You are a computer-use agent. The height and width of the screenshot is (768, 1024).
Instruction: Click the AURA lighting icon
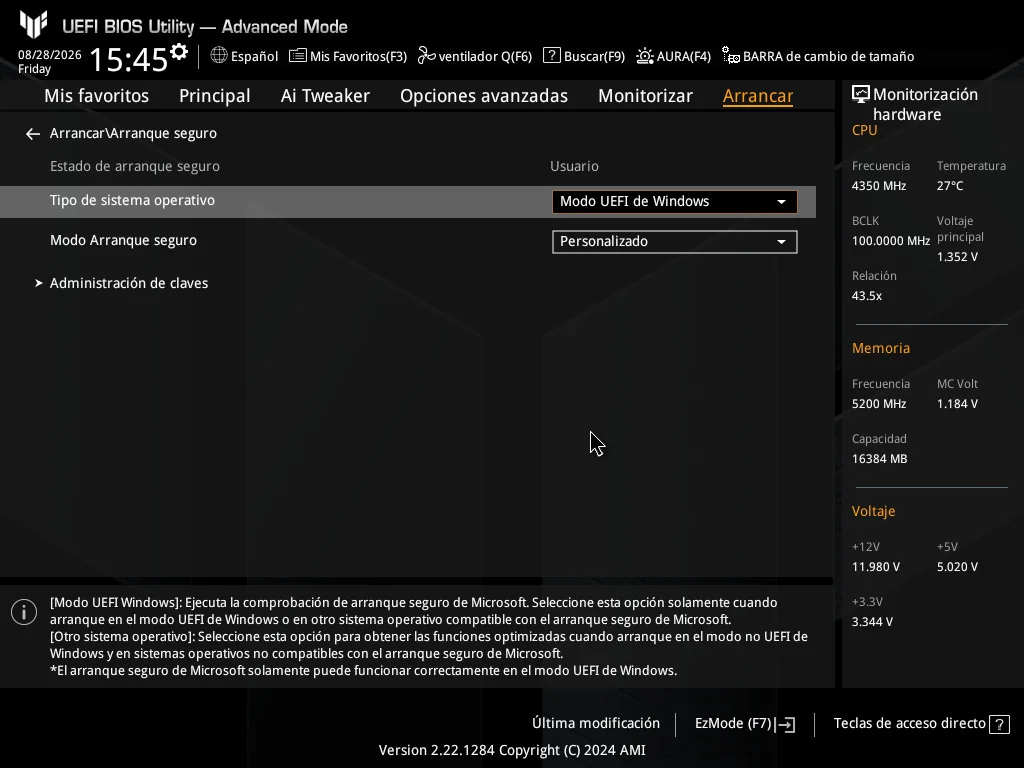click(645, 56)
